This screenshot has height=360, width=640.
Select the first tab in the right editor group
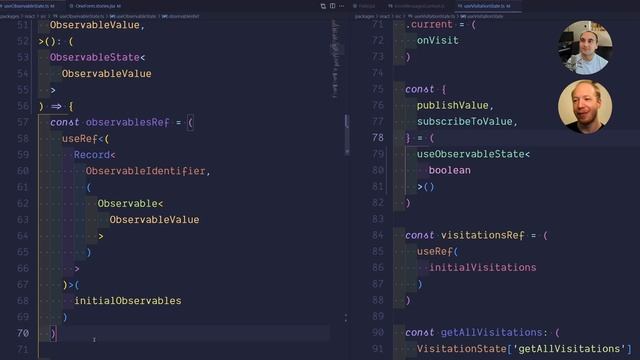tap(365, 6)
